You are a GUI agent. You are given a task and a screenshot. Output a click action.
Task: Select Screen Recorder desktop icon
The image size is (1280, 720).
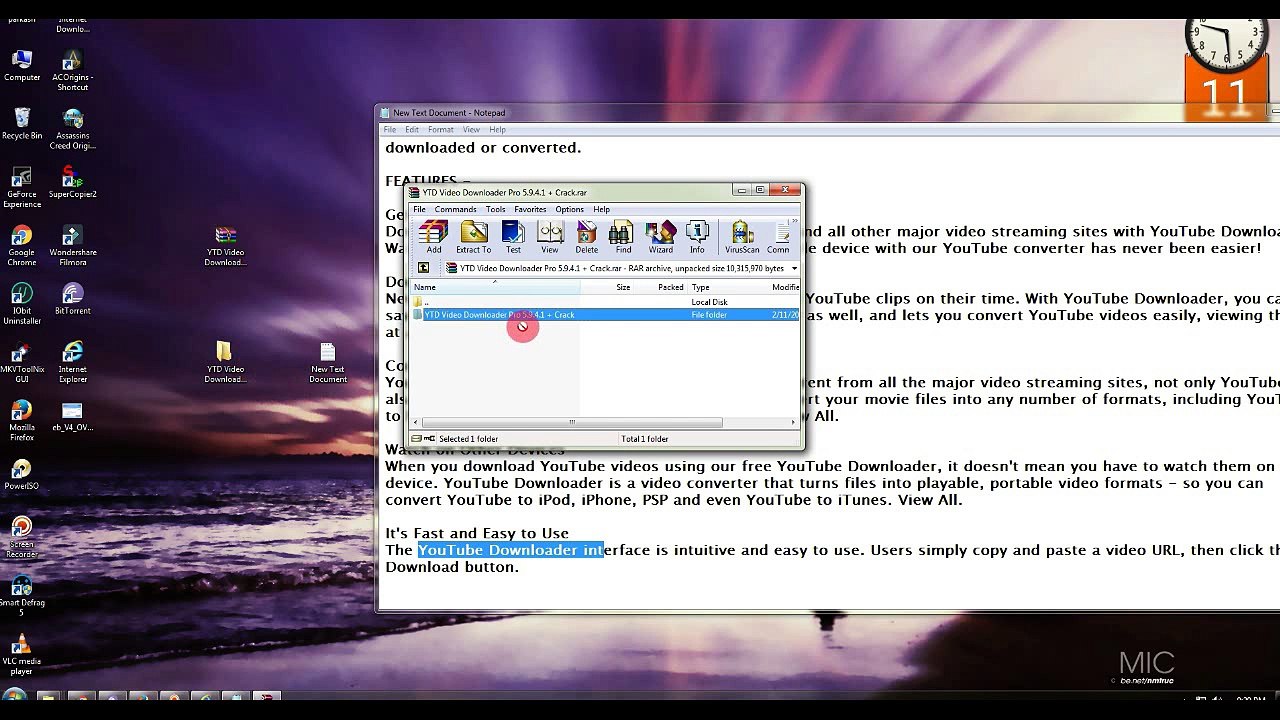[22, 538]
